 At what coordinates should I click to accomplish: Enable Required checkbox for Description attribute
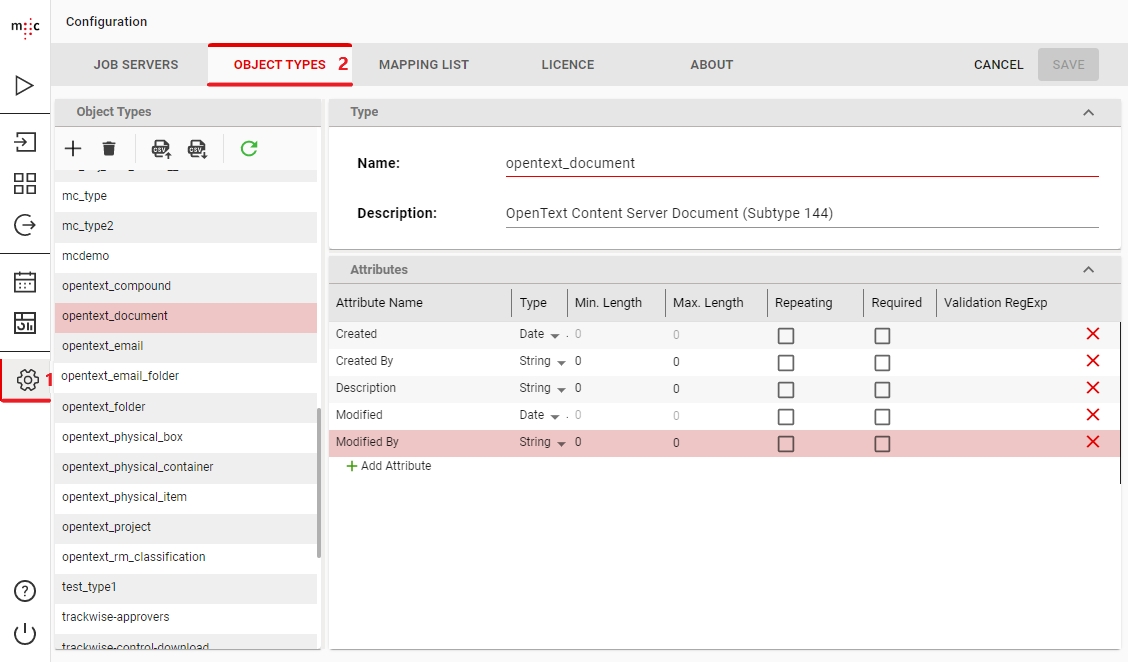882,390
